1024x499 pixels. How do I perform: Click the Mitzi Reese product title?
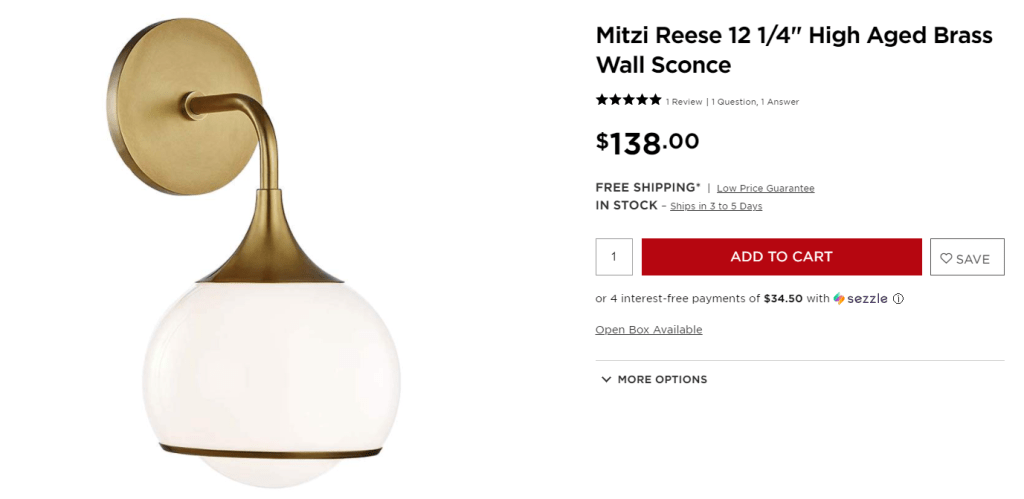793,50
